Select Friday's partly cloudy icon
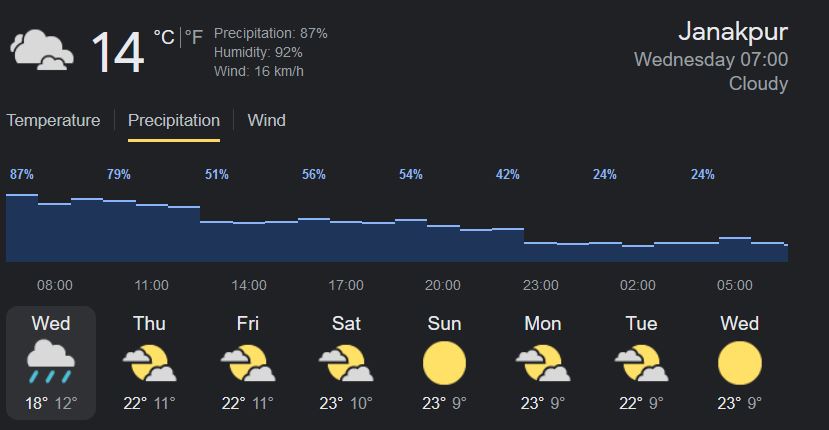This screenshot has height=430, width=829. click(x=247, y=362)
